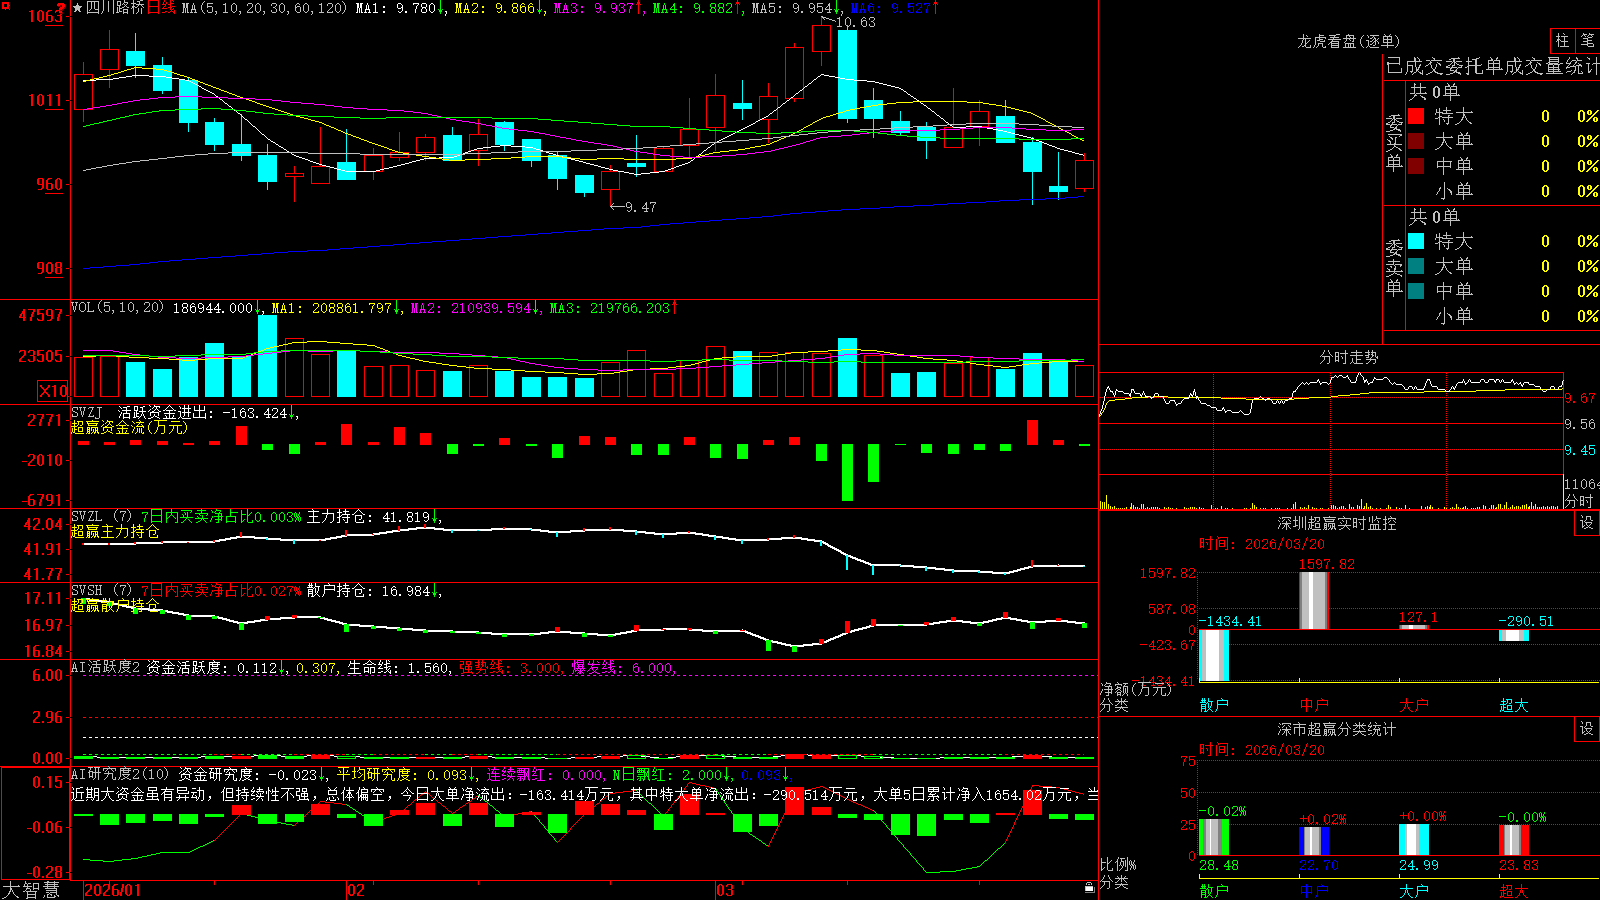
Task: Click 大户 label in the 深市超赢分类统计 chart
Action: tap(1414, 890)
